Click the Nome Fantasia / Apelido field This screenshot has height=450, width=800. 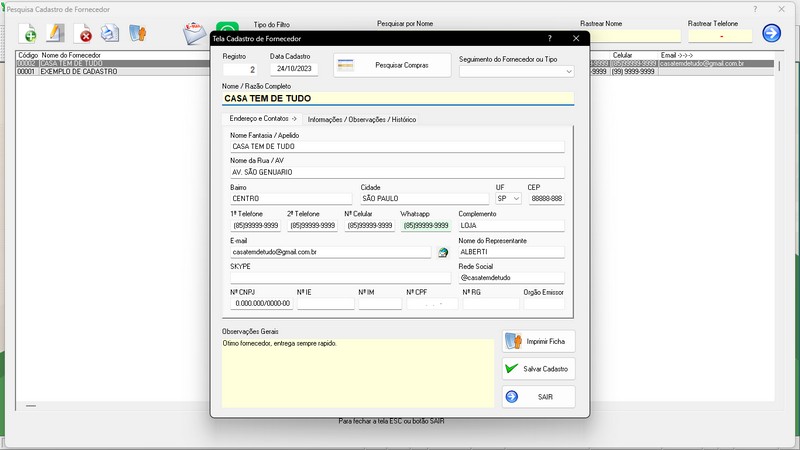point(397,146)
